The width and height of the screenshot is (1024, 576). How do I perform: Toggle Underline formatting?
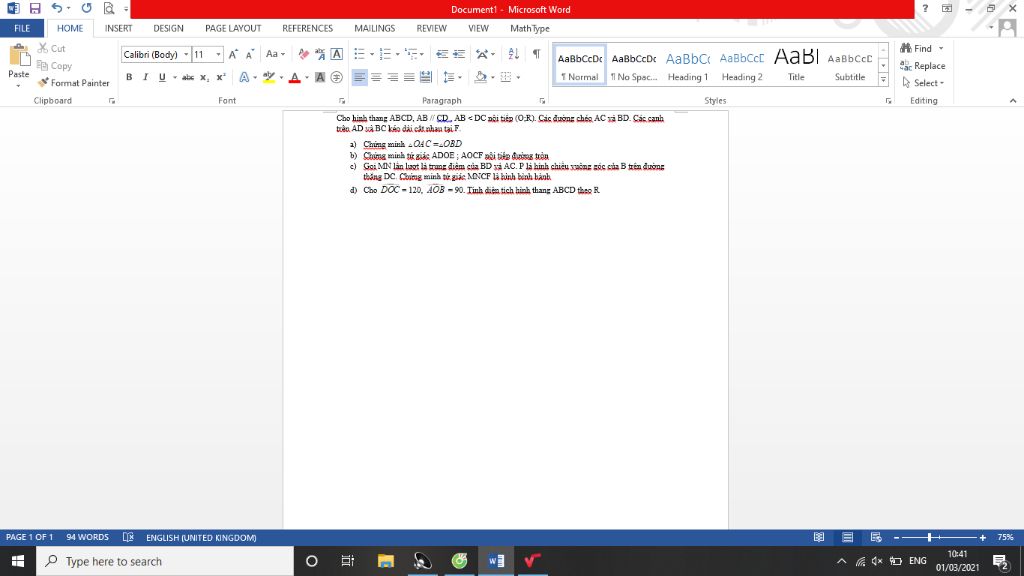tap(162, 77)
